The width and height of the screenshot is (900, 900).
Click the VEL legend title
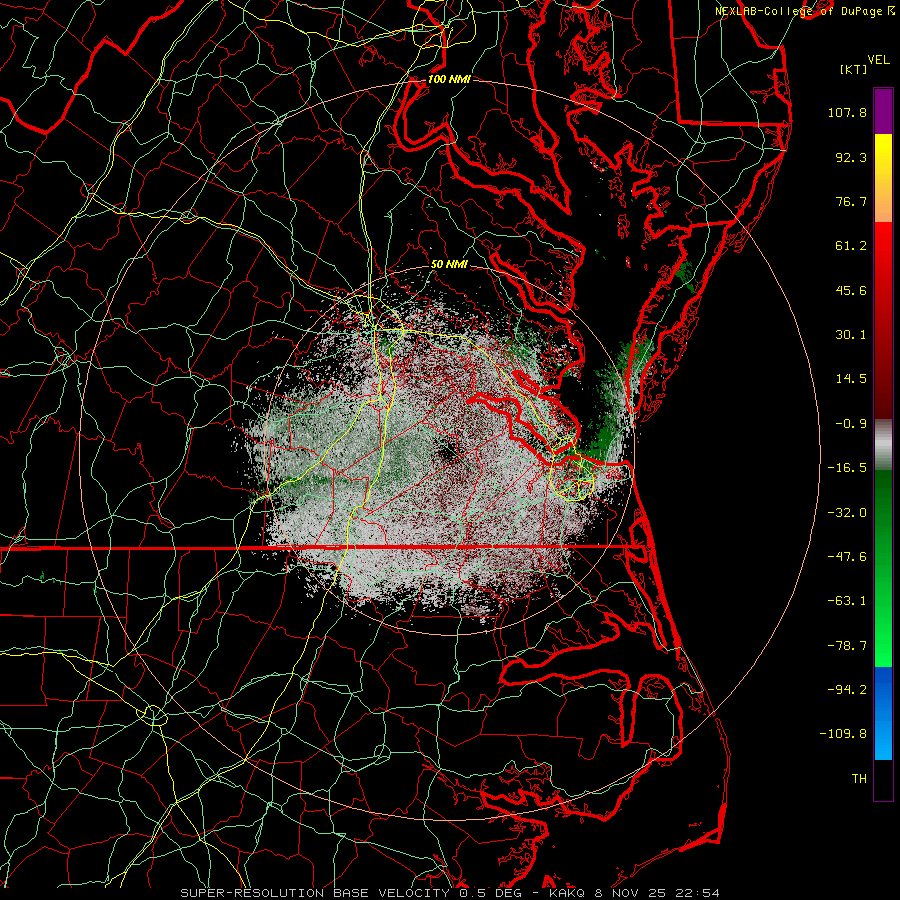click(x=878, y=60)
